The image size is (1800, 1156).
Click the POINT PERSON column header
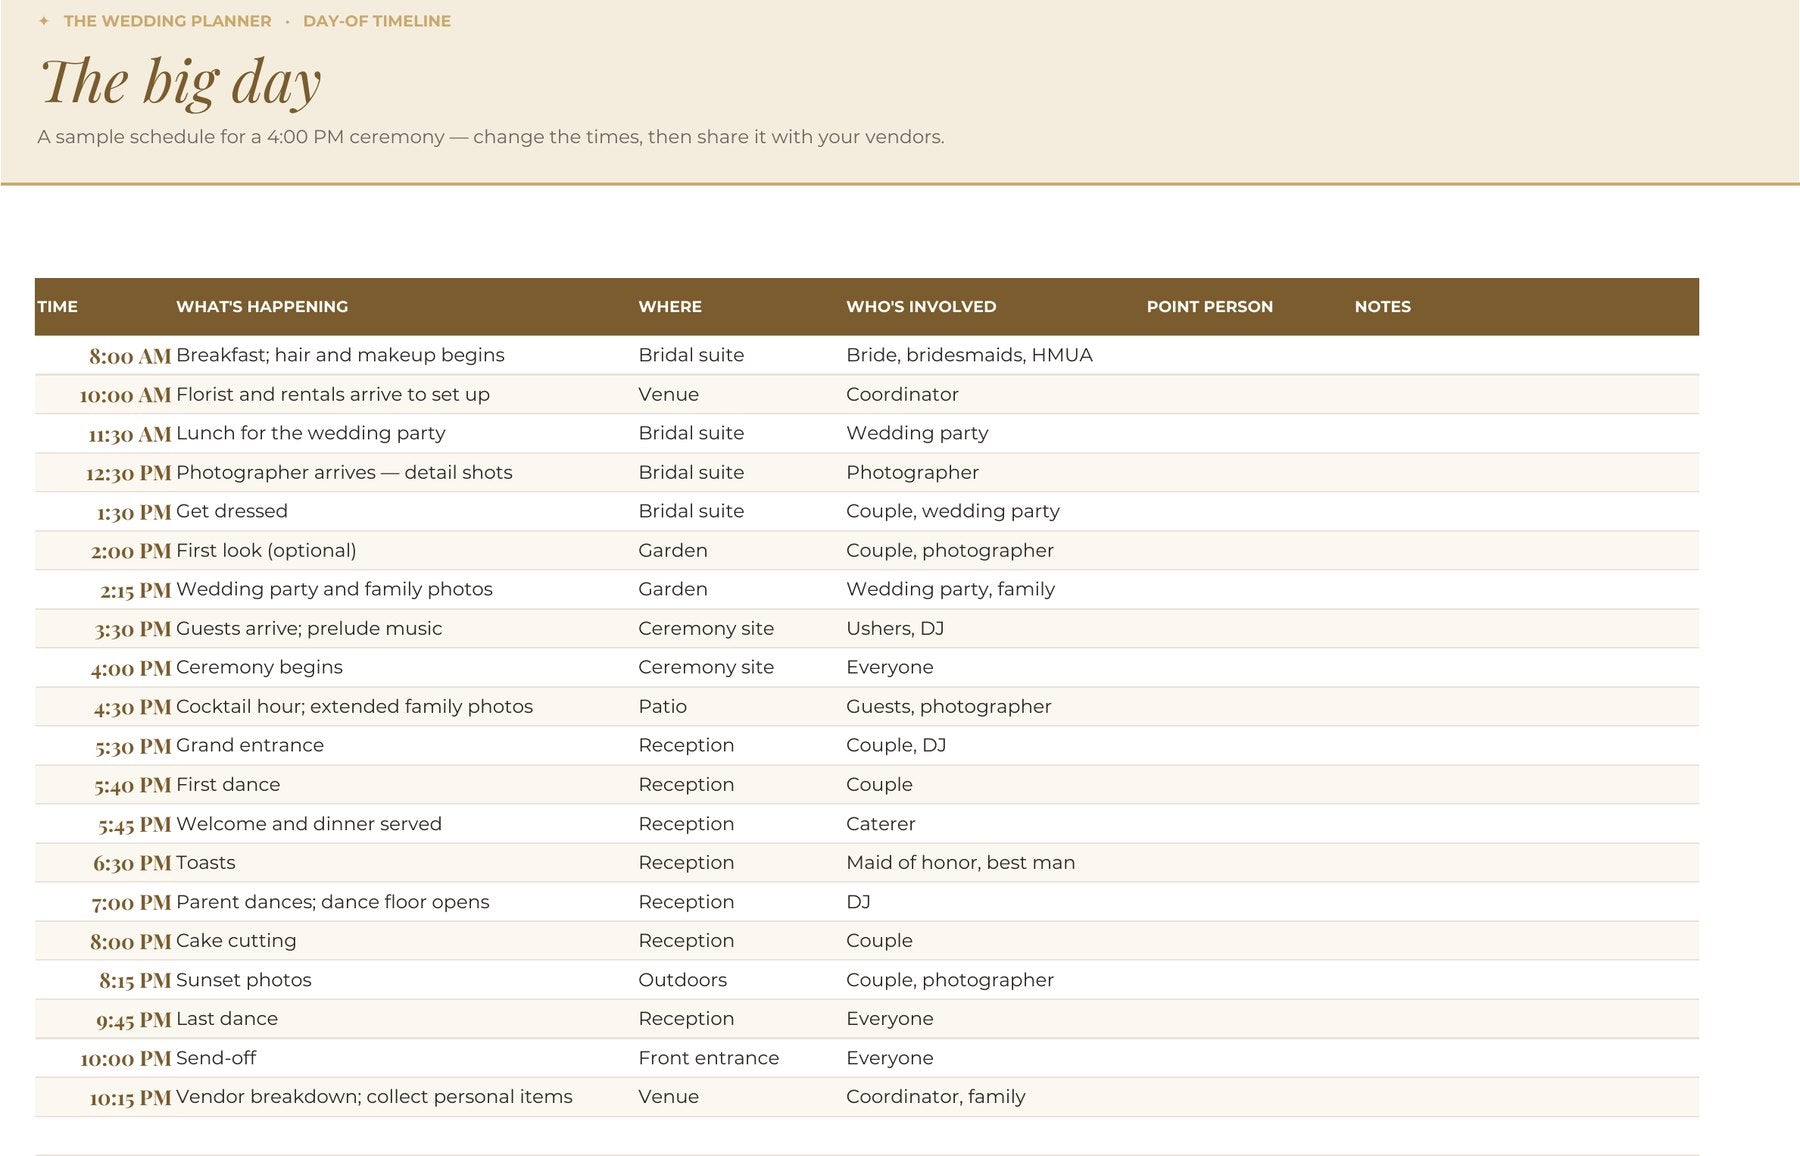pos(1210,307)
